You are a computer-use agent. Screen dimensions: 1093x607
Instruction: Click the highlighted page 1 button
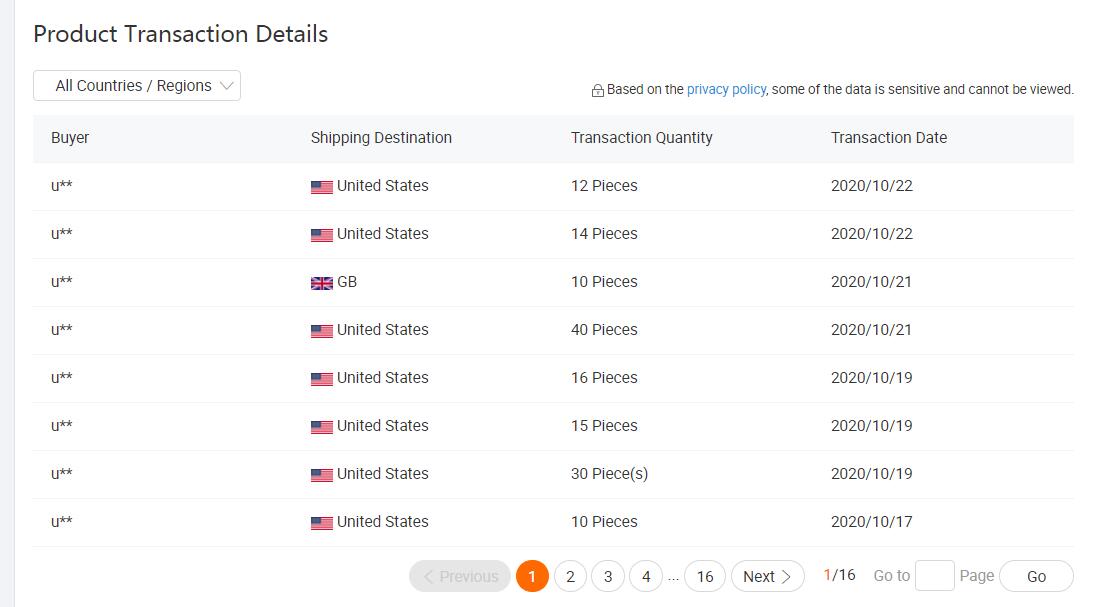pos(532,576)
